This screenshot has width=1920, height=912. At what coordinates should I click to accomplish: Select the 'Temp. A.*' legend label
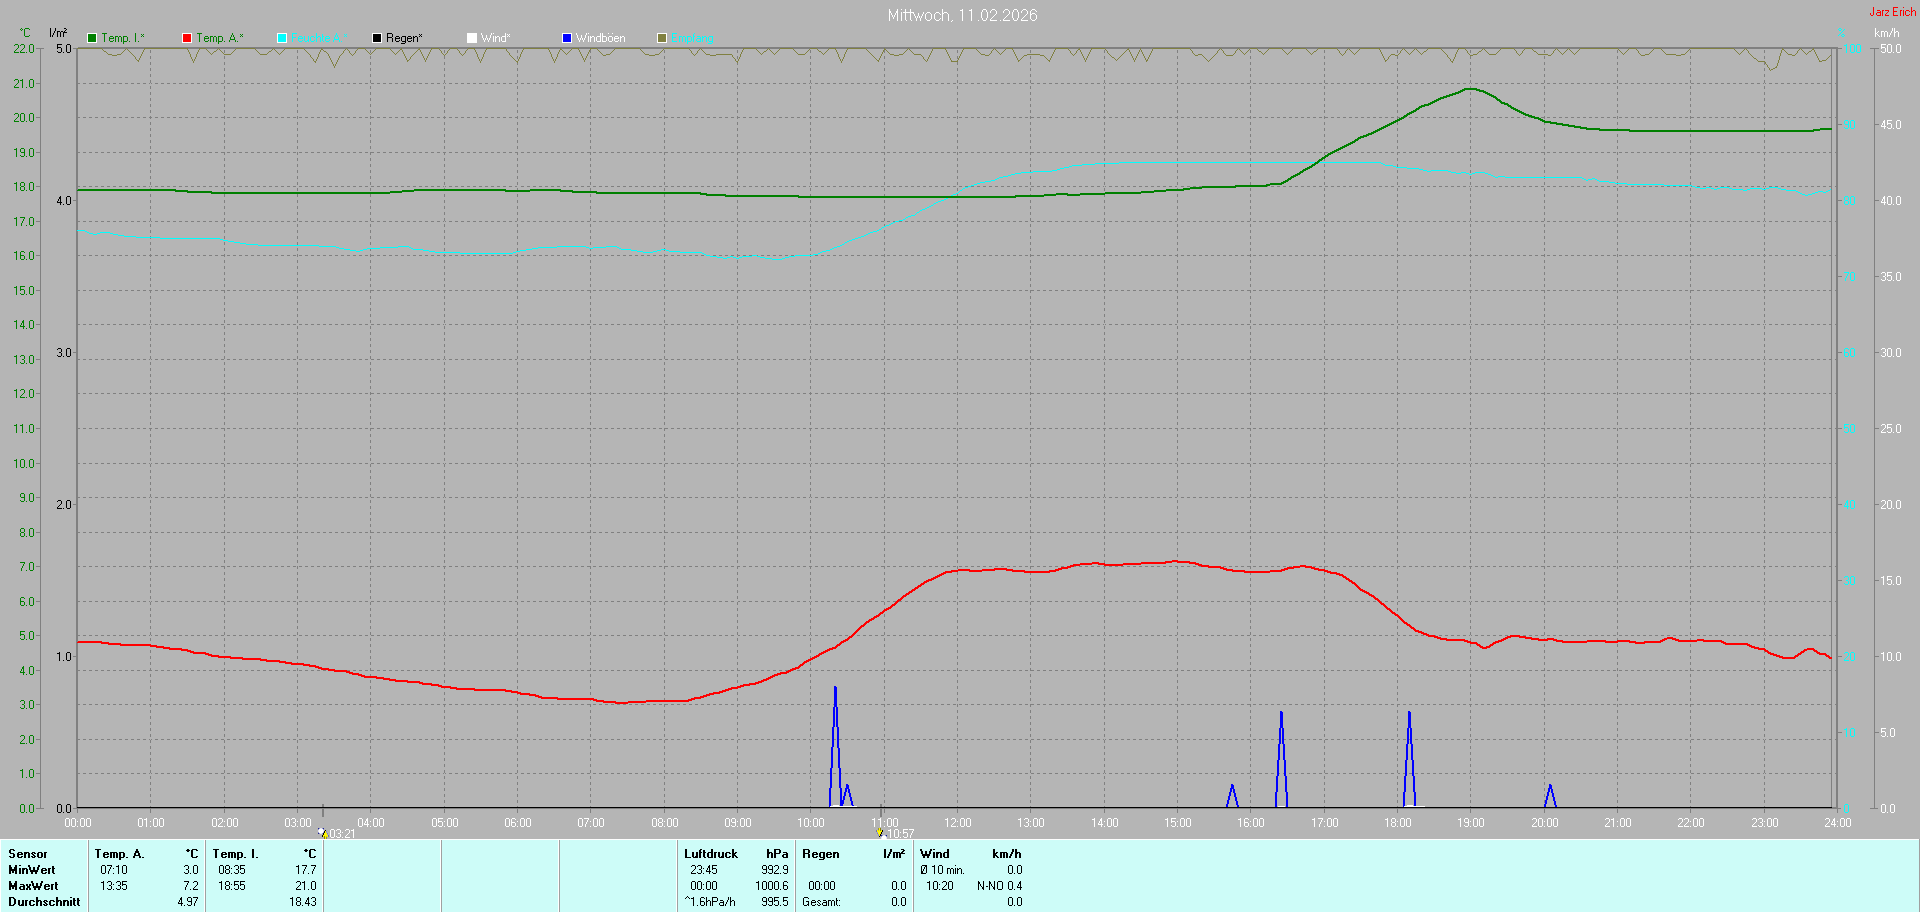(x=220, y=38)
